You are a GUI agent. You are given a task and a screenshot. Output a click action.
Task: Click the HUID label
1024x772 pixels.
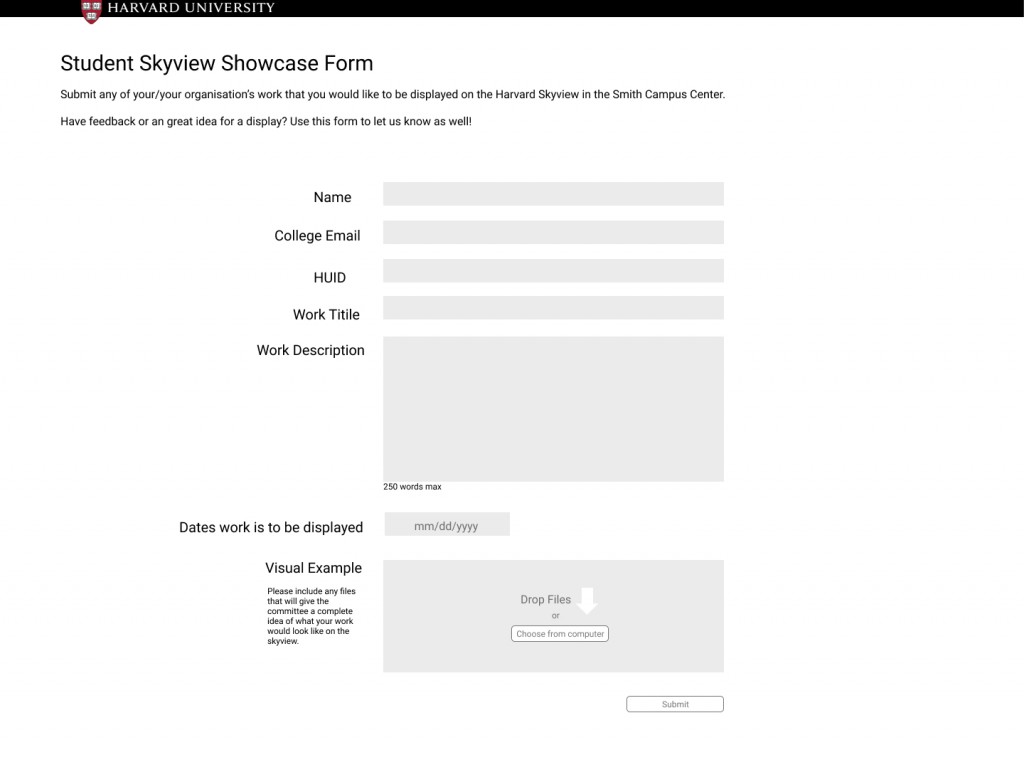coord(329,278)
